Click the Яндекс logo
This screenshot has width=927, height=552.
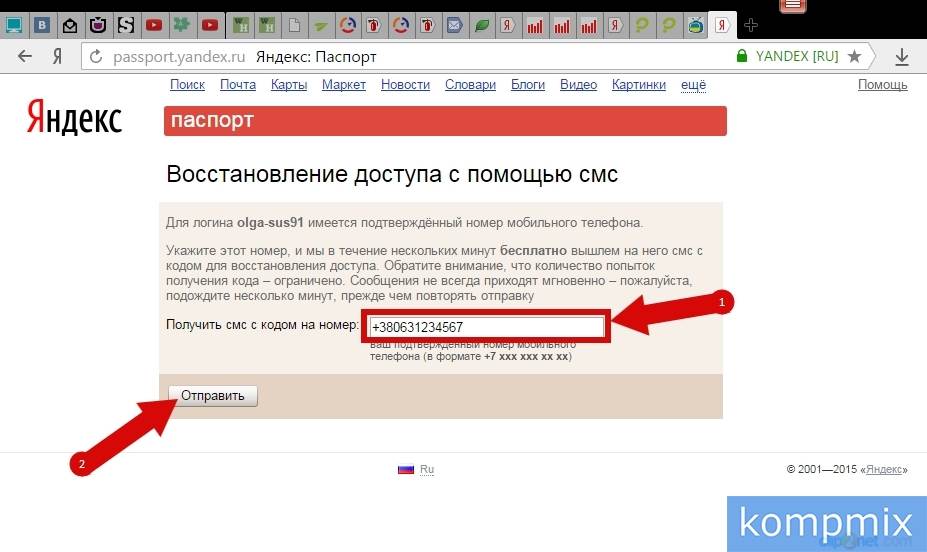[x=73, y=117]
